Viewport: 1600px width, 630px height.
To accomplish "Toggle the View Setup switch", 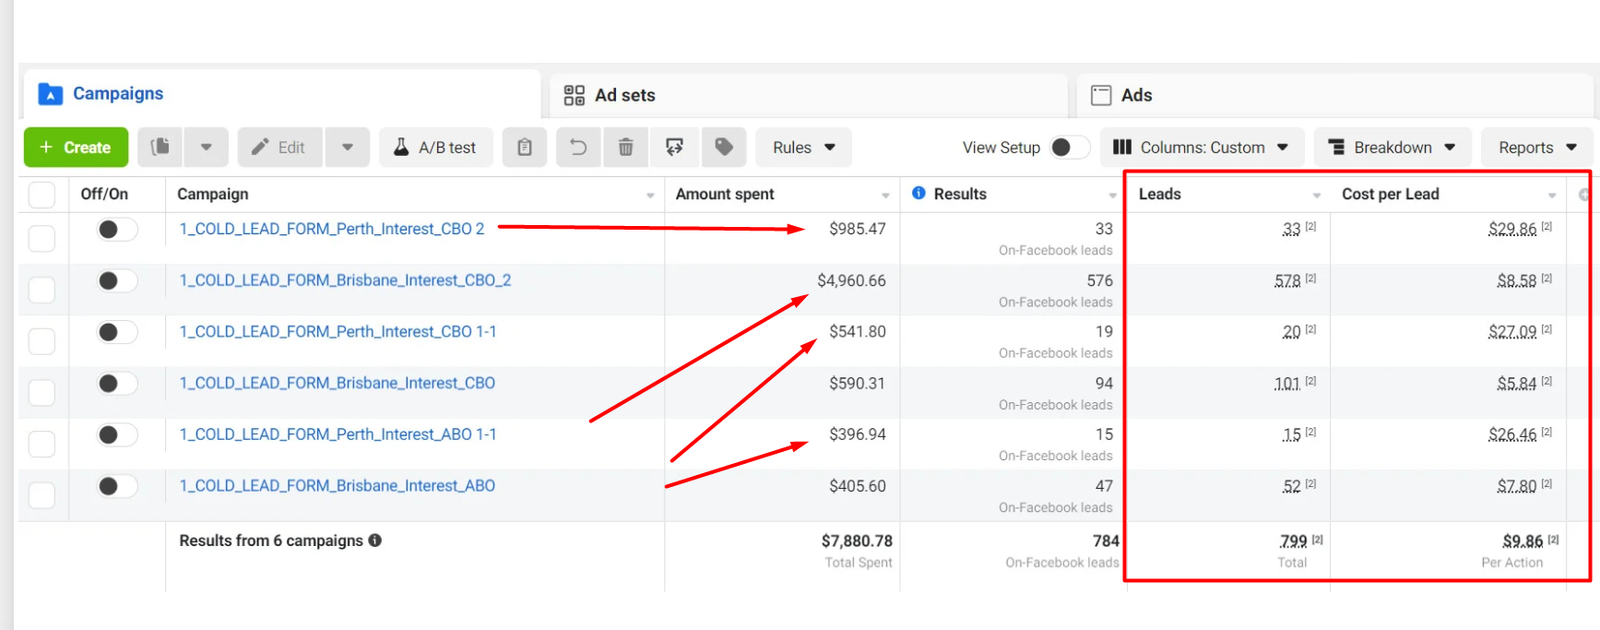I will point(1067,147).
